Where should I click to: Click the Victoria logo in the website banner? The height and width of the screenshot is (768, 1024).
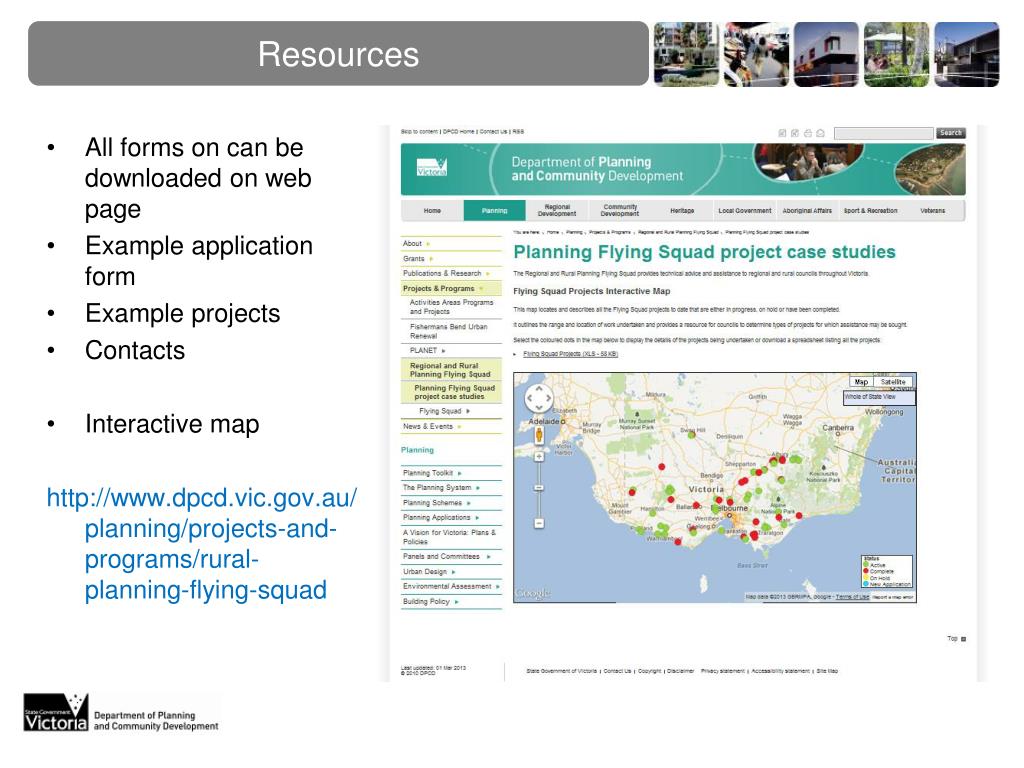[432, 168]
